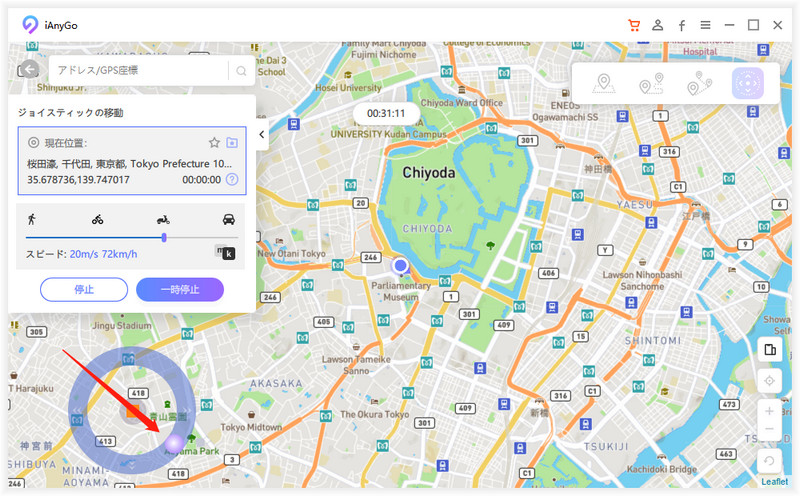This screenshot has height=496, width=800.
Task: Select the change location mode icon
Action: (x=604, y=83)
